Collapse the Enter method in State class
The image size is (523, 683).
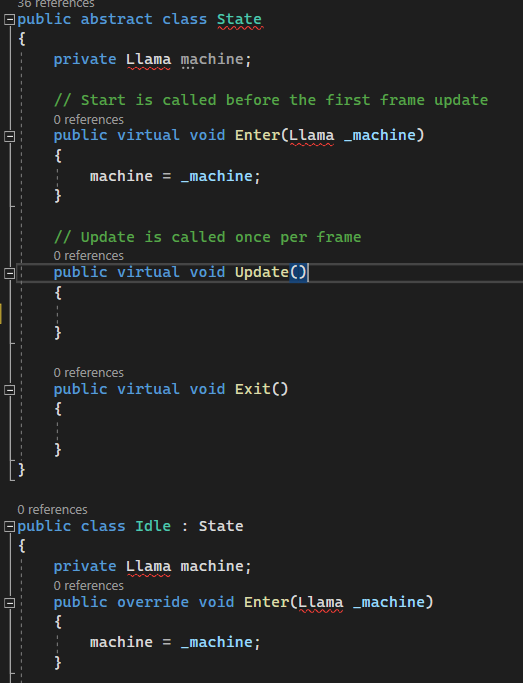click(10, 136)
